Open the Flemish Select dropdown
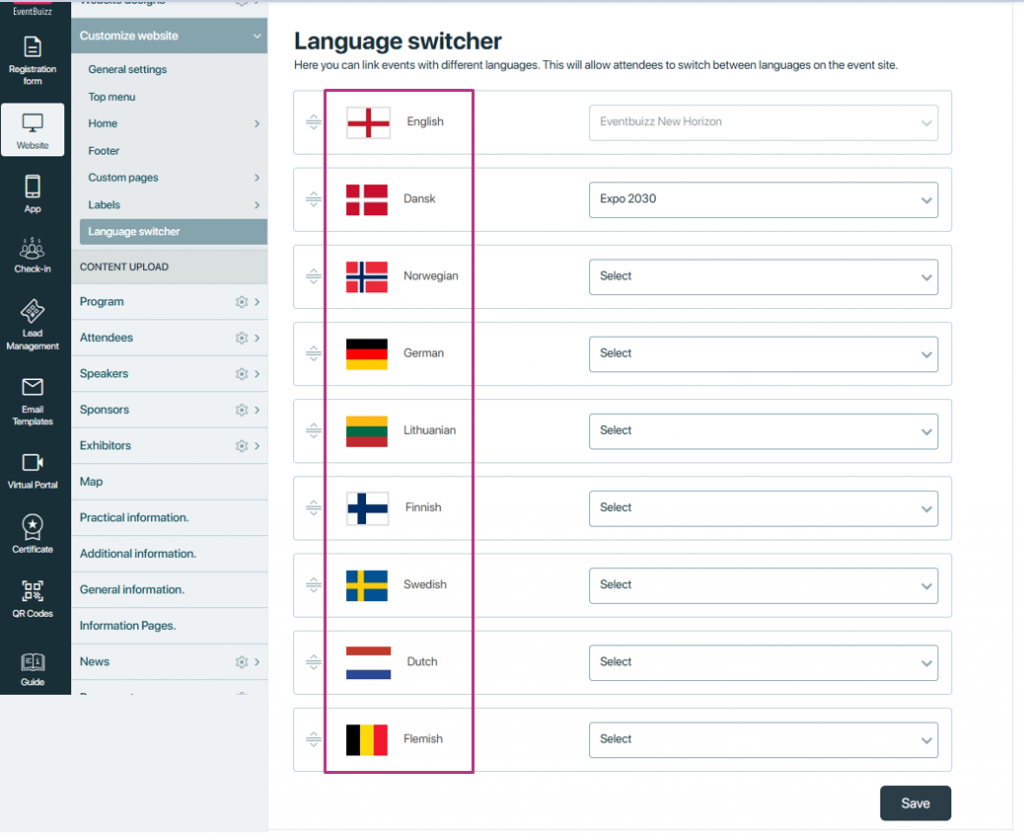This screenshot has height=840, width=1024. click(x=763, y=740)
